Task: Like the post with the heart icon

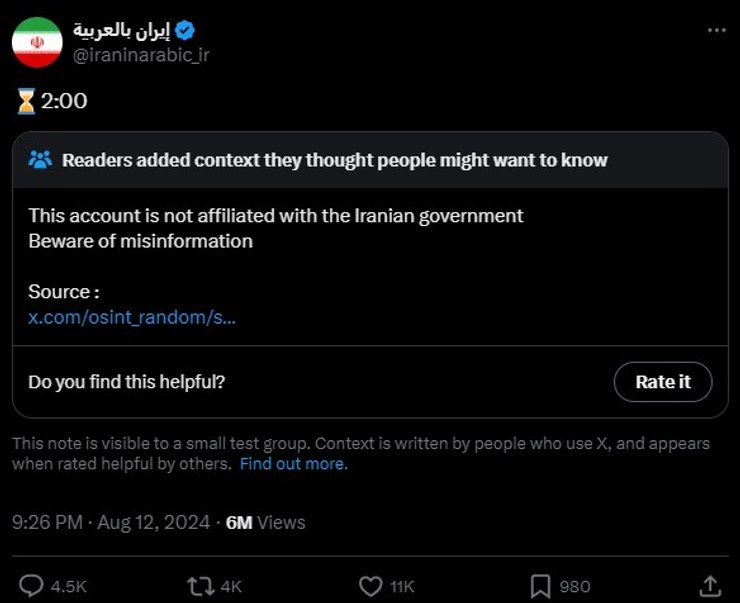Action: click(x=371, y=585)
